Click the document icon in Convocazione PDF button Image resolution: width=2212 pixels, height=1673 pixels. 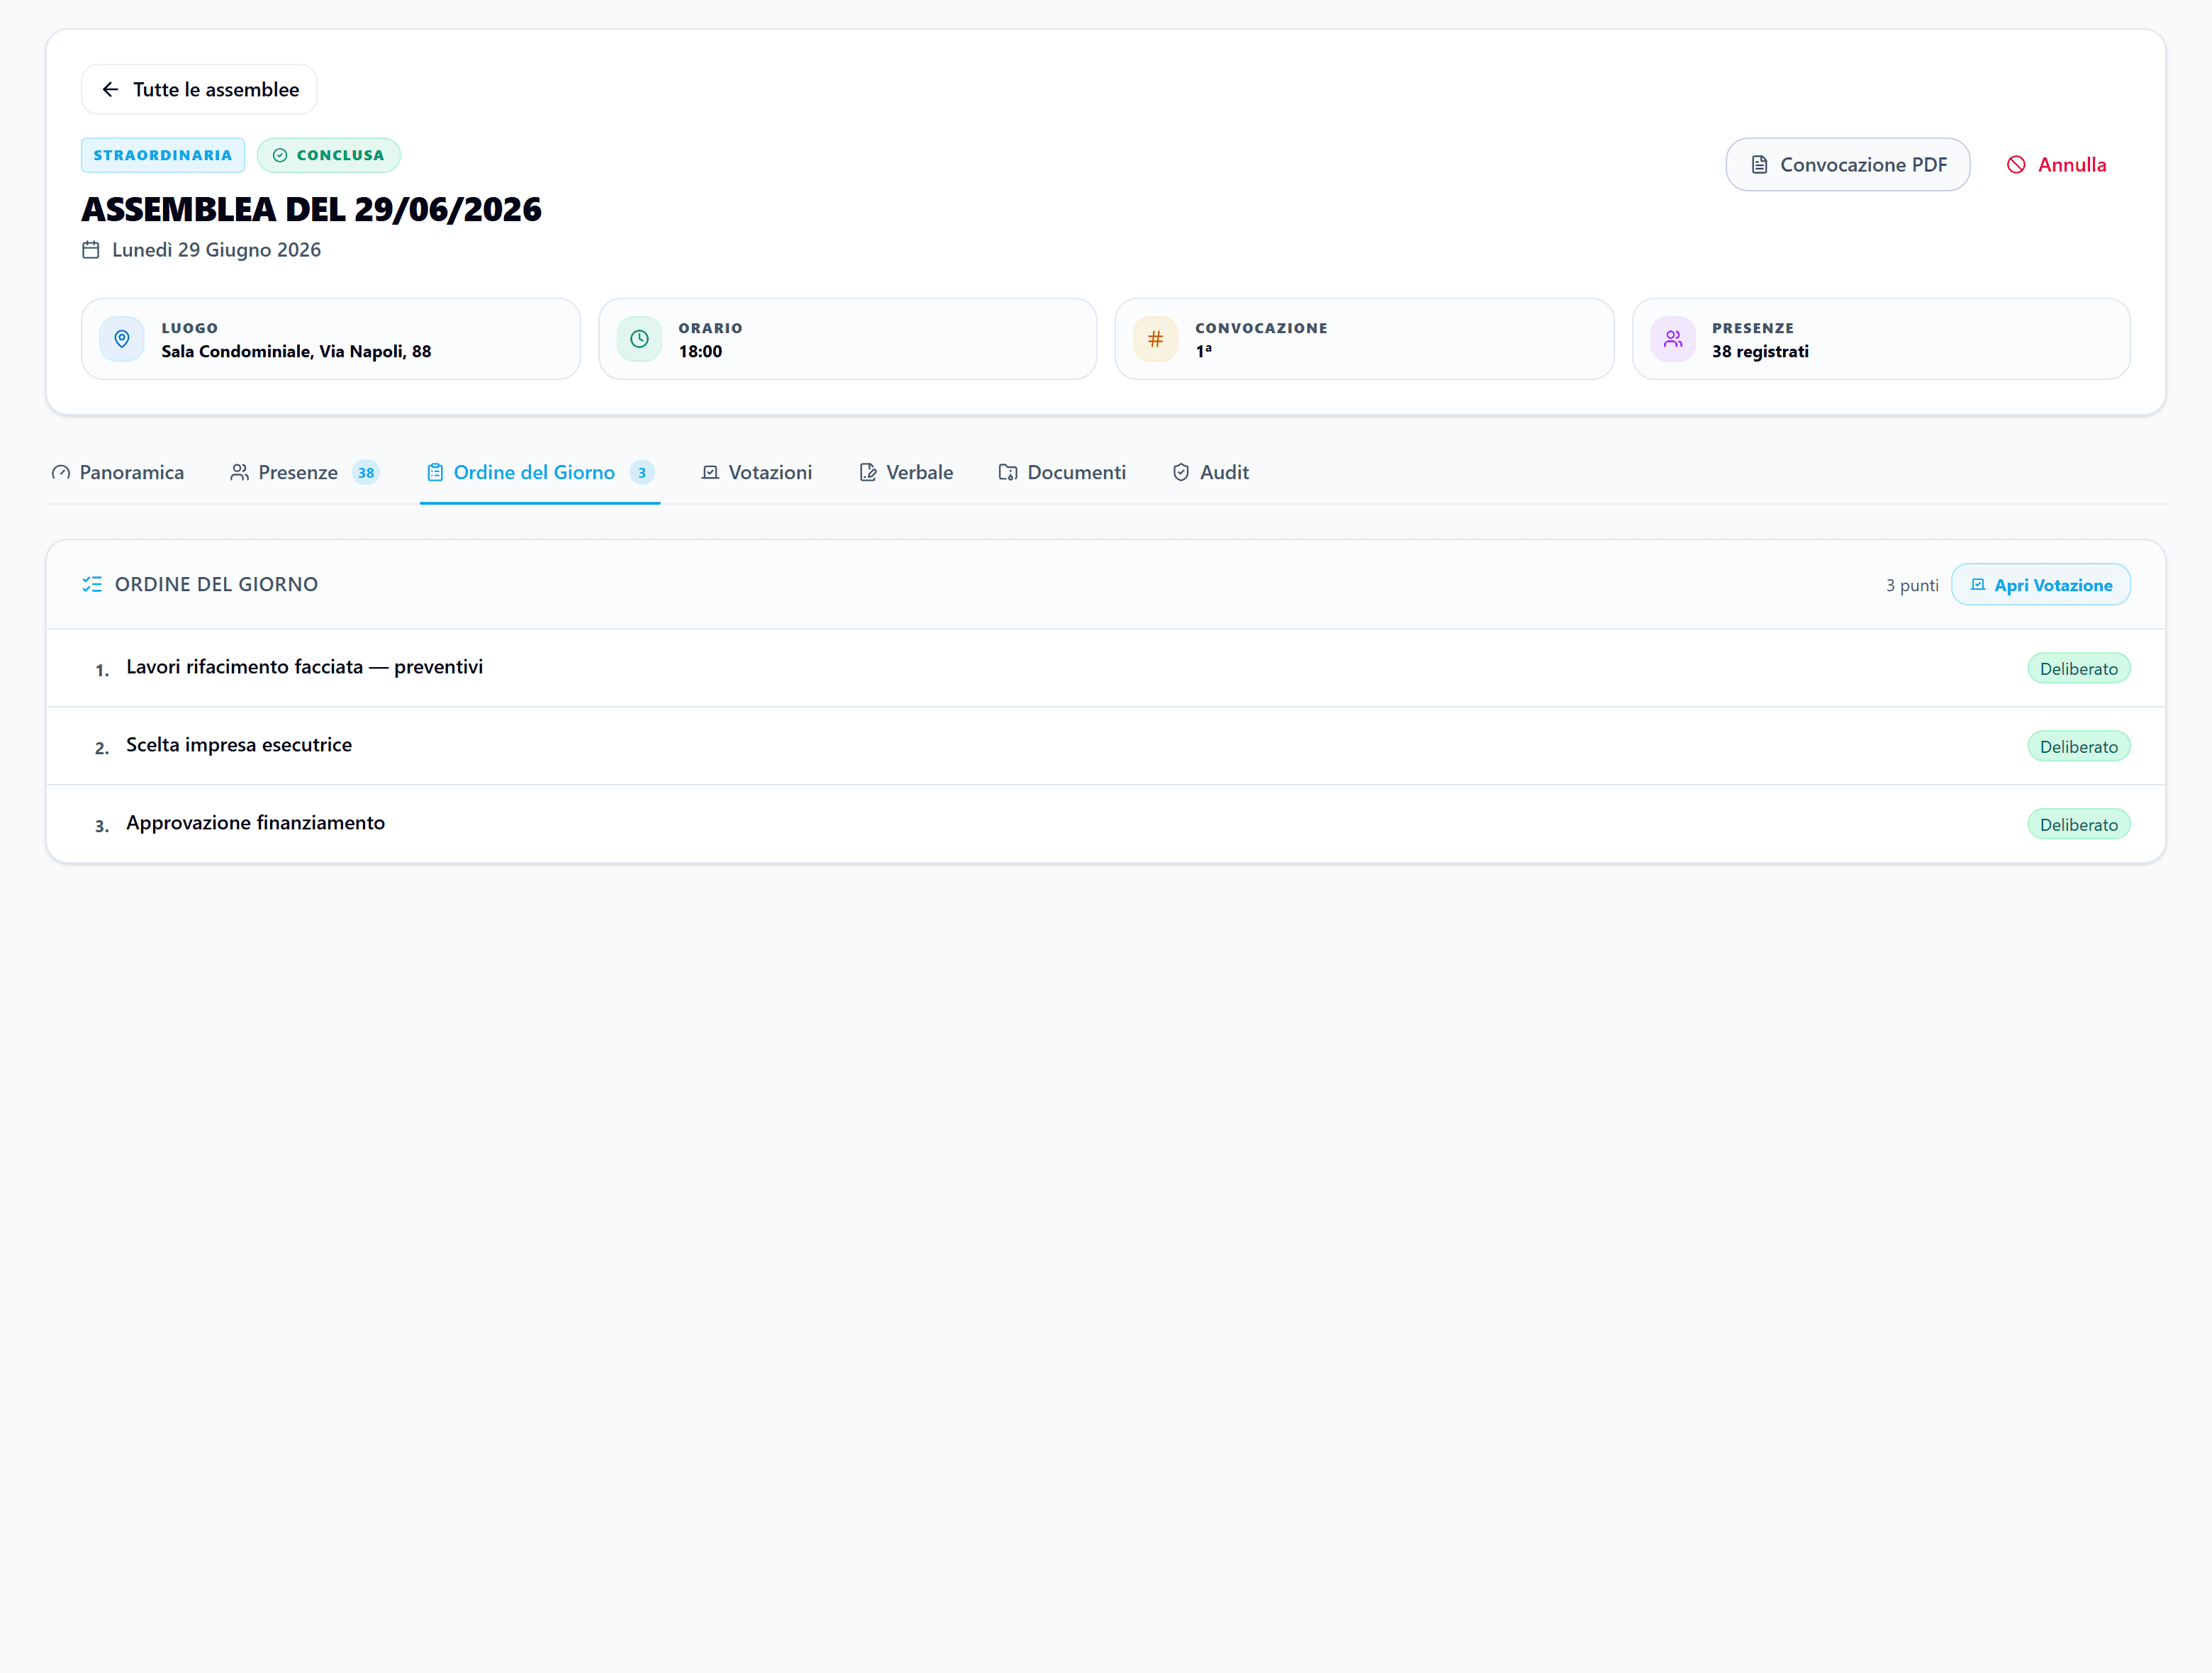[1759, 165]
